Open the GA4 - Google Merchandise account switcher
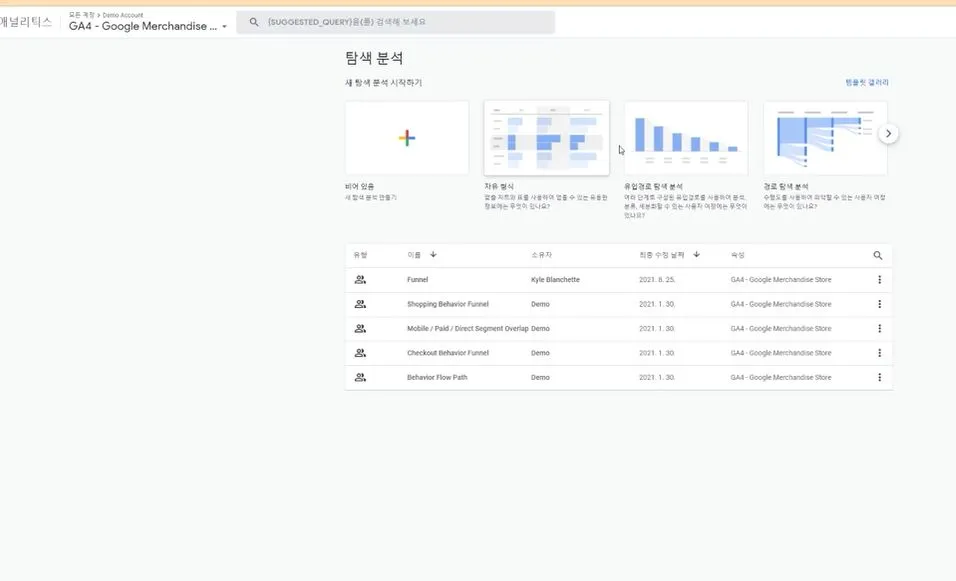 [x=145, y=25]
